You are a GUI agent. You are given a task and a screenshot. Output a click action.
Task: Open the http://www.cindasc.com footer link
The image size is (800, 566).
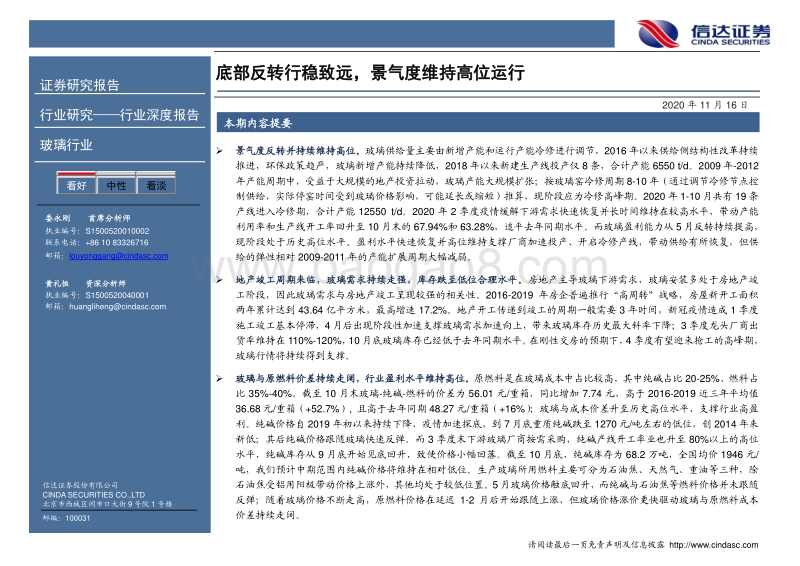[713, 545]
